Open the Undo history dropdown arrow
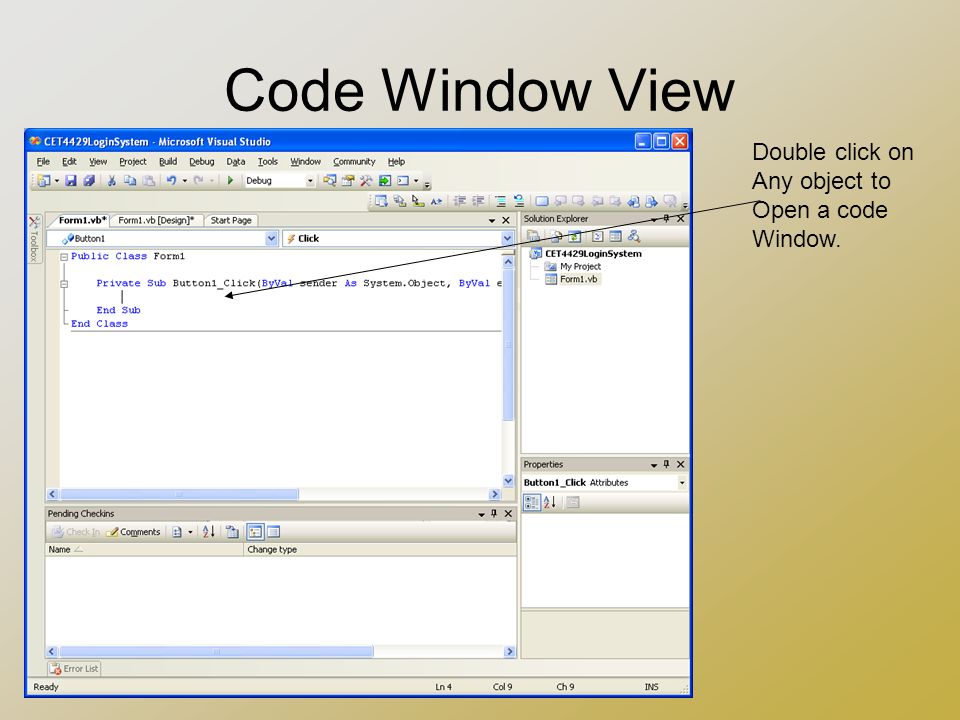Viewport: 960px width, 720px height. (x=184, y=181)
